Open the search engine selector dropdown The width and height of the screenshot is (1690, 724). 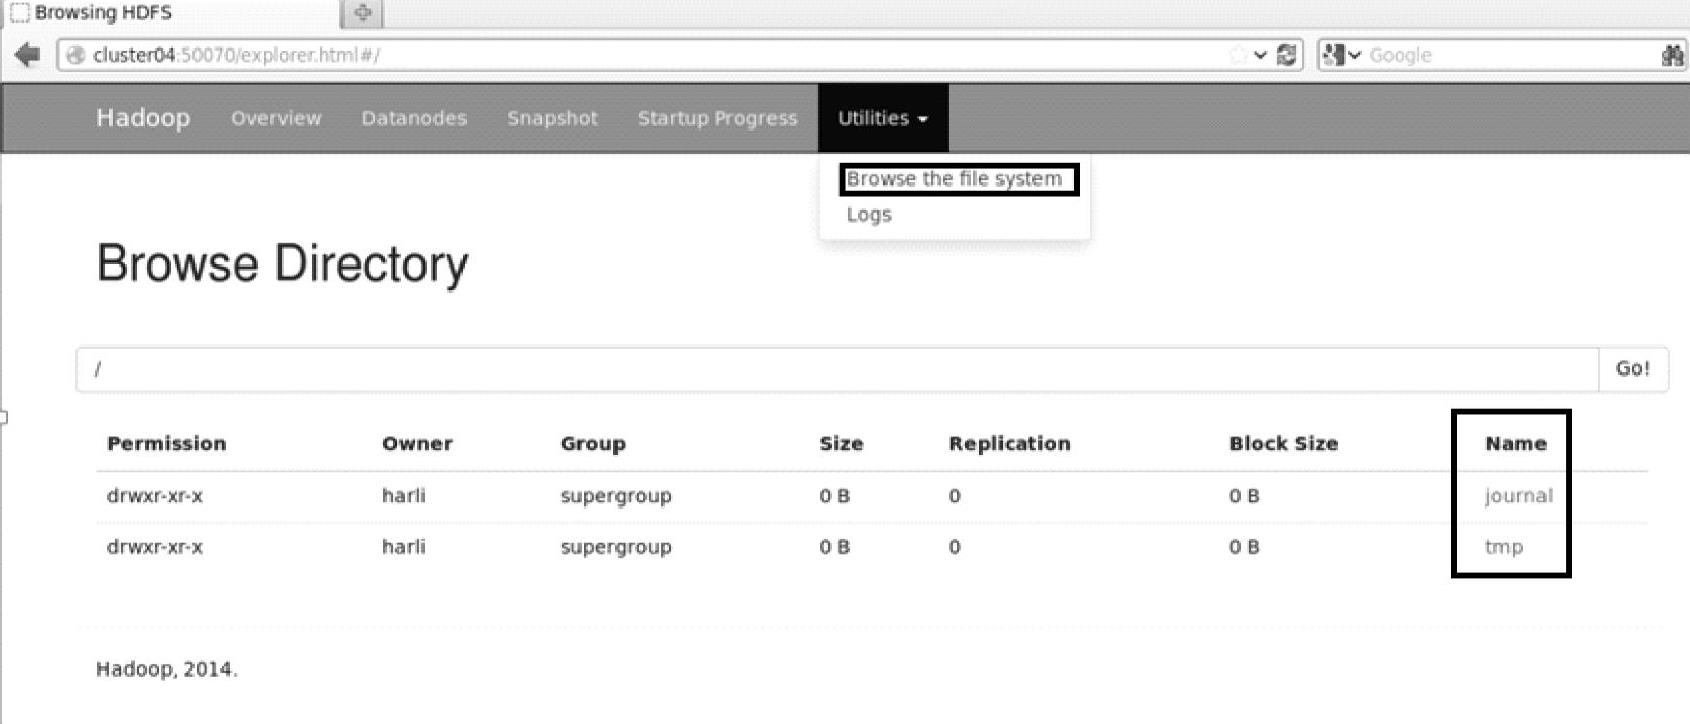click(1341, 55)
